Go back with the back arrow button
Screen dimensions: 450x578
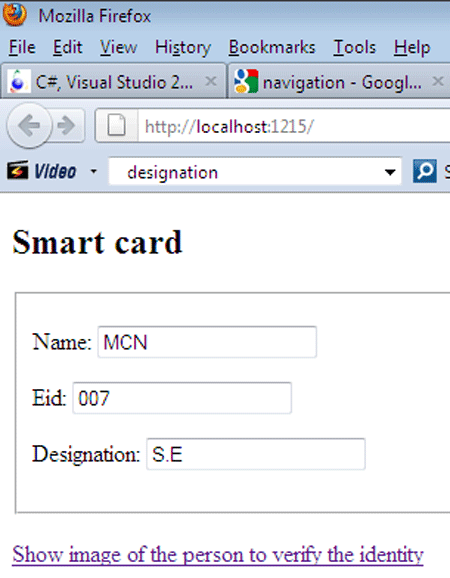pos(29,126)
